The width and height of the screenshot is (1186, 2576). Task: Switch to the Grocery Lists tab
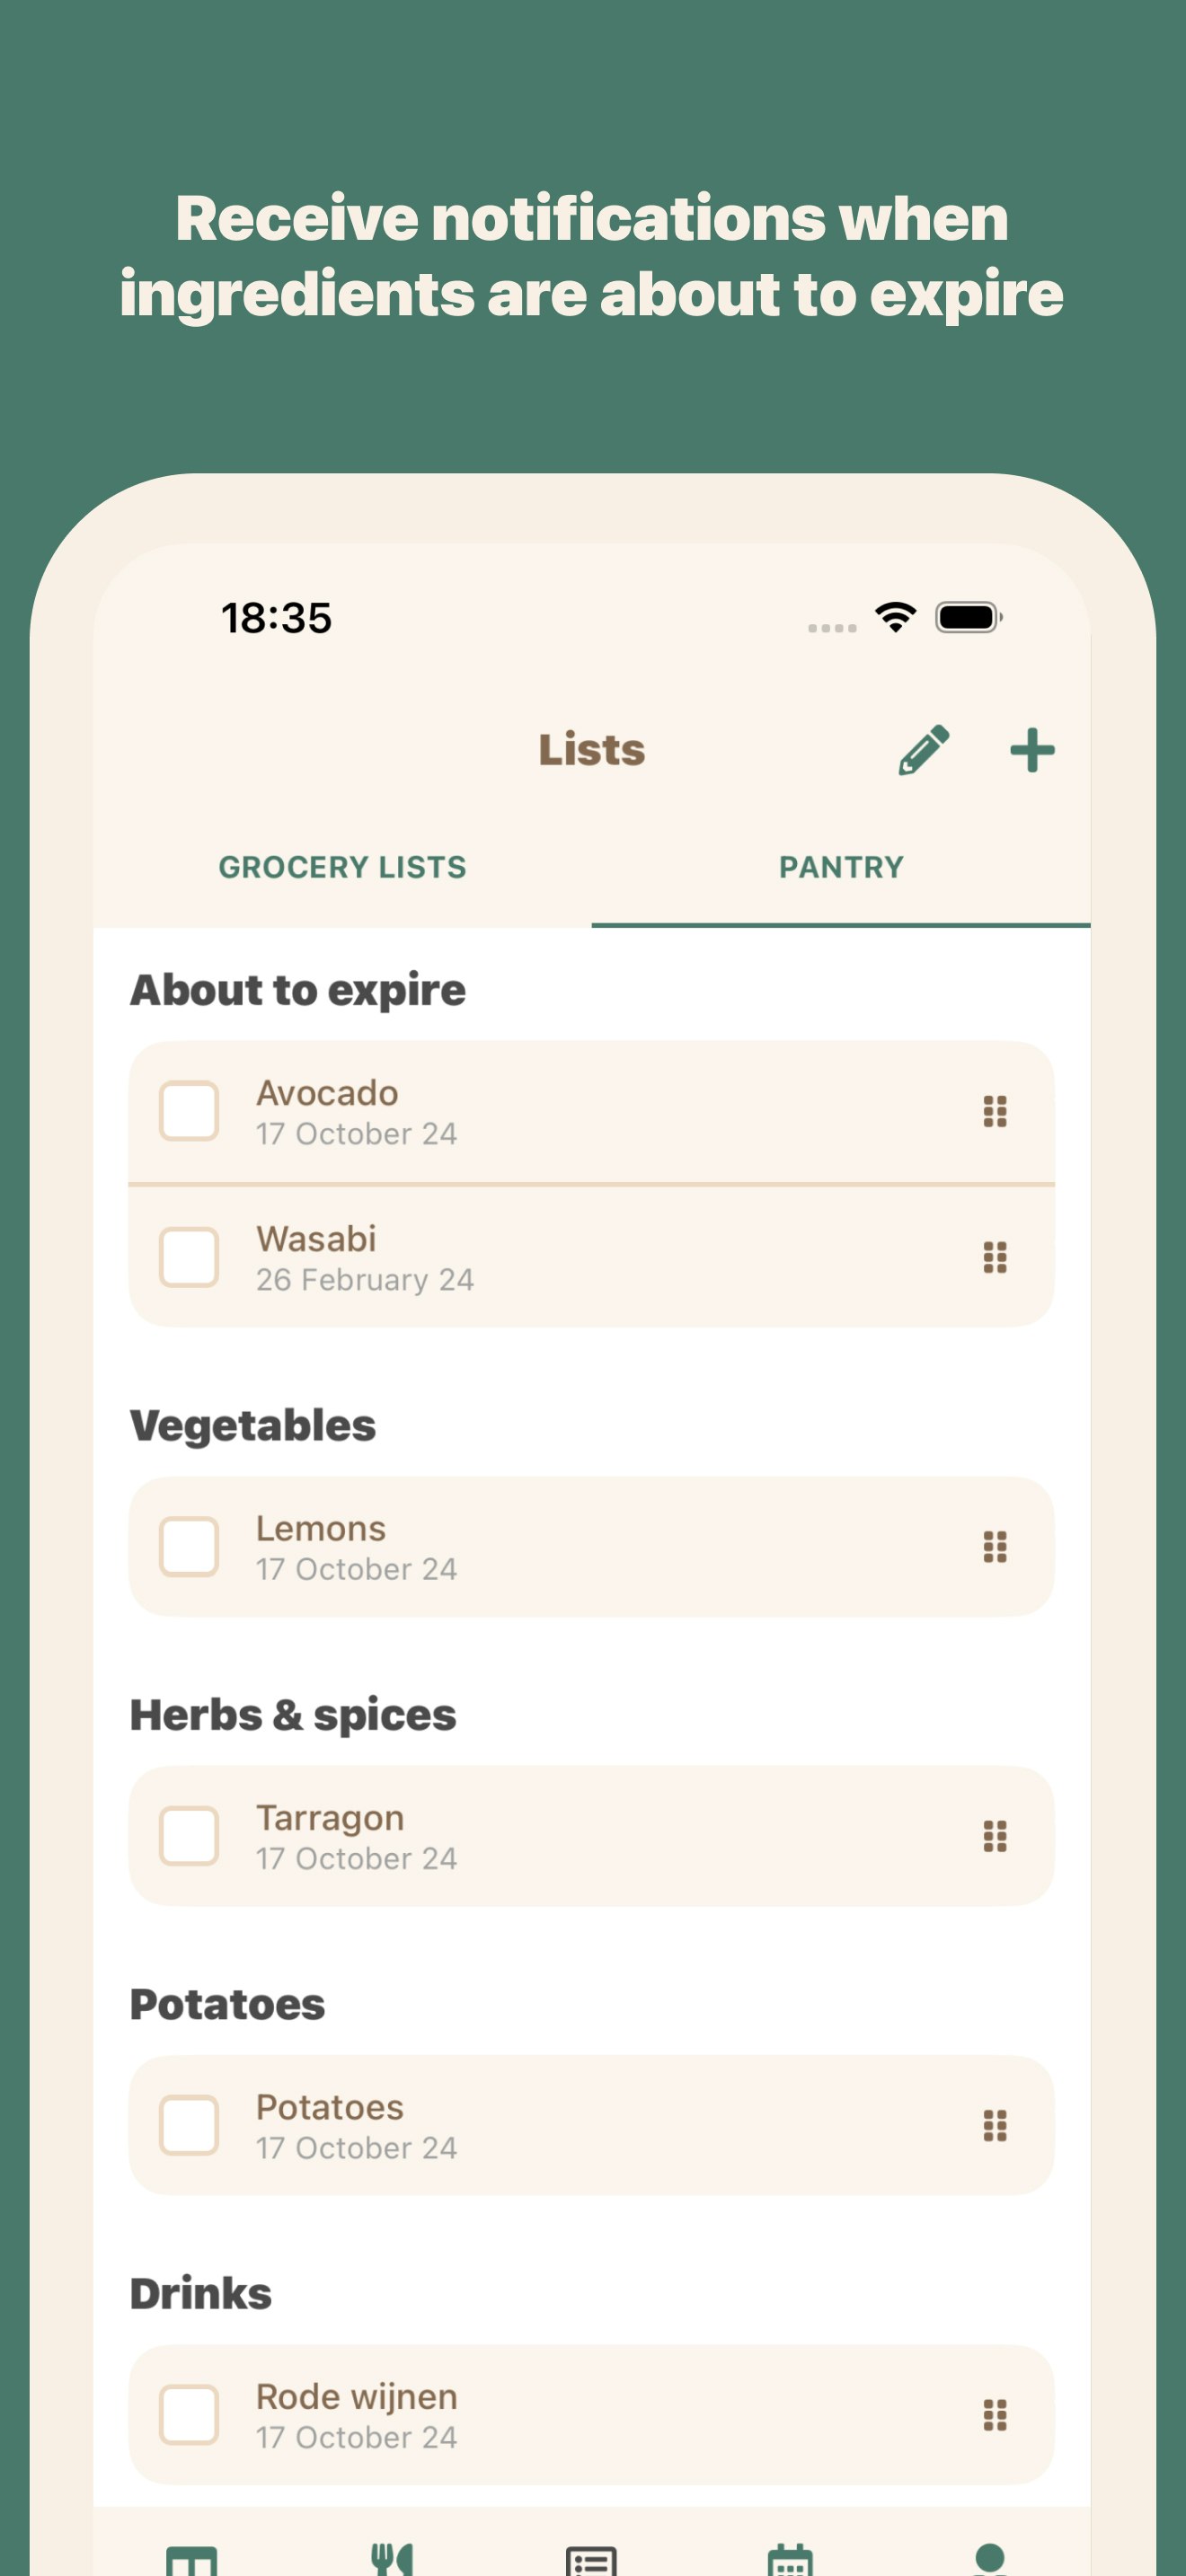342,867
